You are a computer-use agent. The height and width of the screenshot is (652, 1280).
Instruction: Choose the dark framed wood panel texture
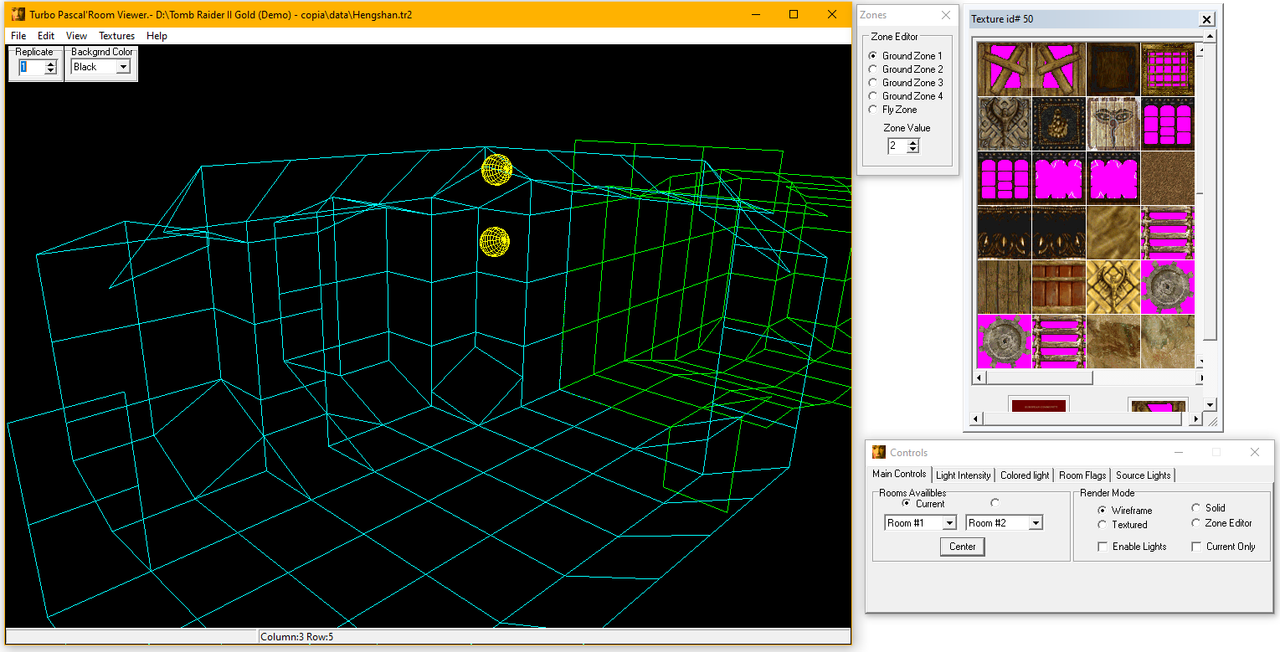tap(1113, 68)
